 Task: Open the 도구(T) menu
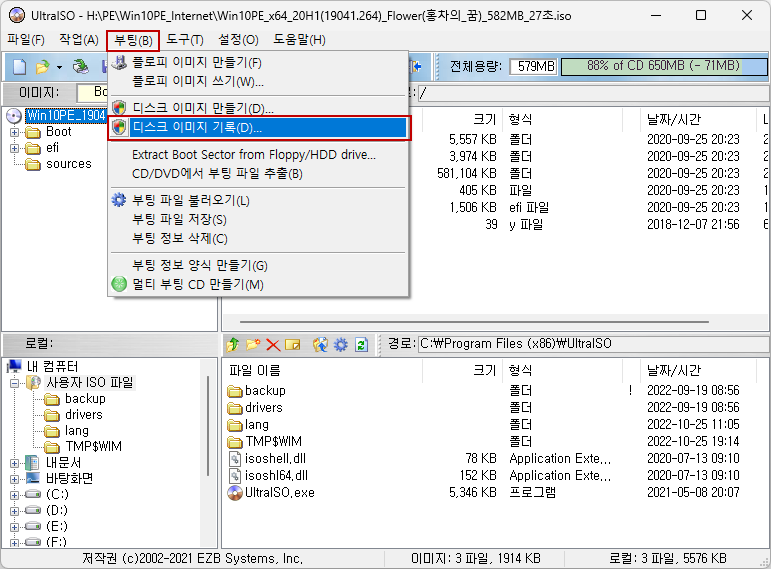pos(185,40)
